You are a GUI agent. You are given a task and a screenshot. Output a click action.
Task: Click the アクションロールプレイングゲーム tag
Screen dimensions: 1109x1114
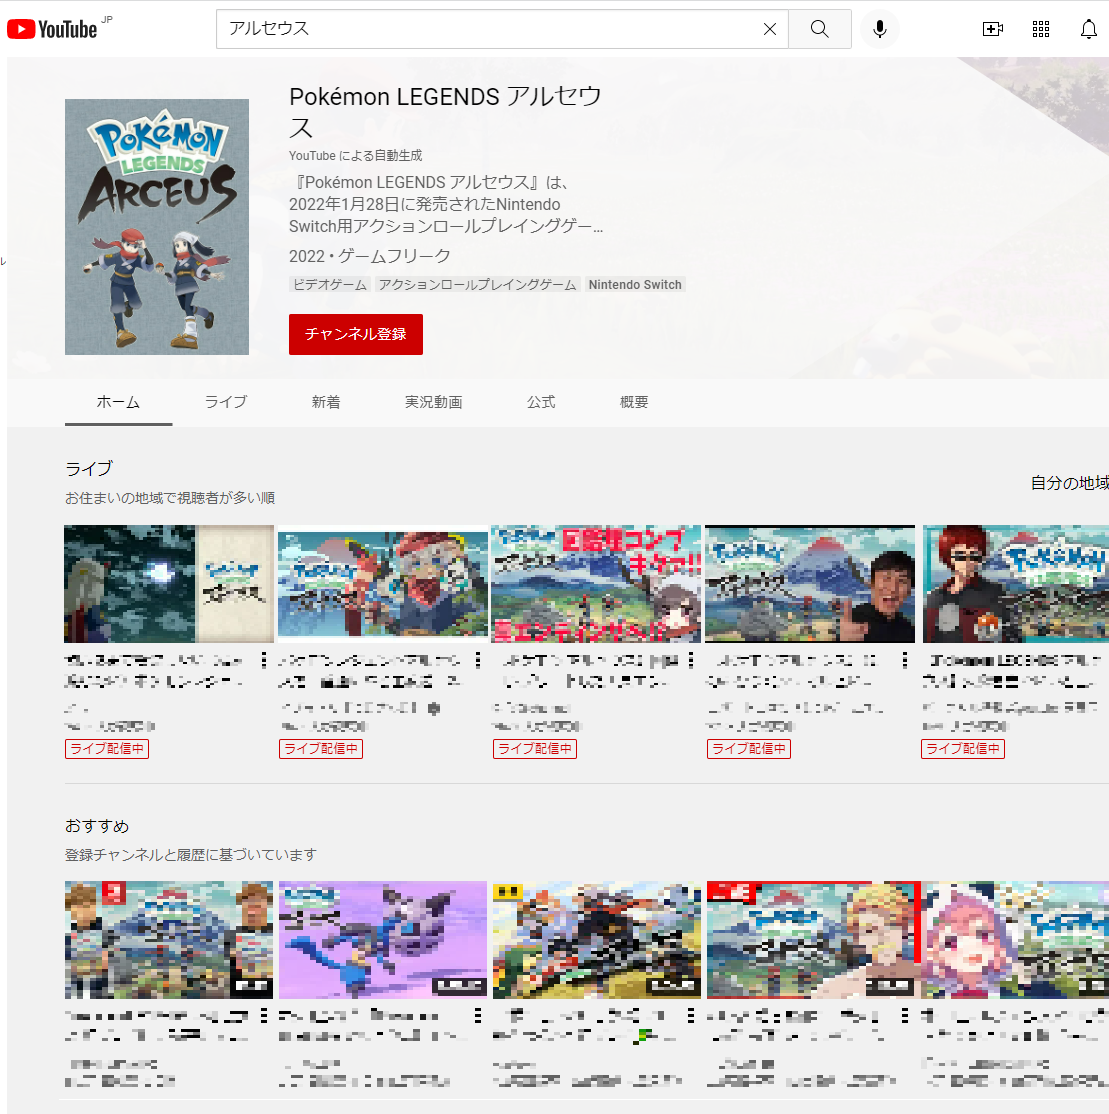click(477, 285)
